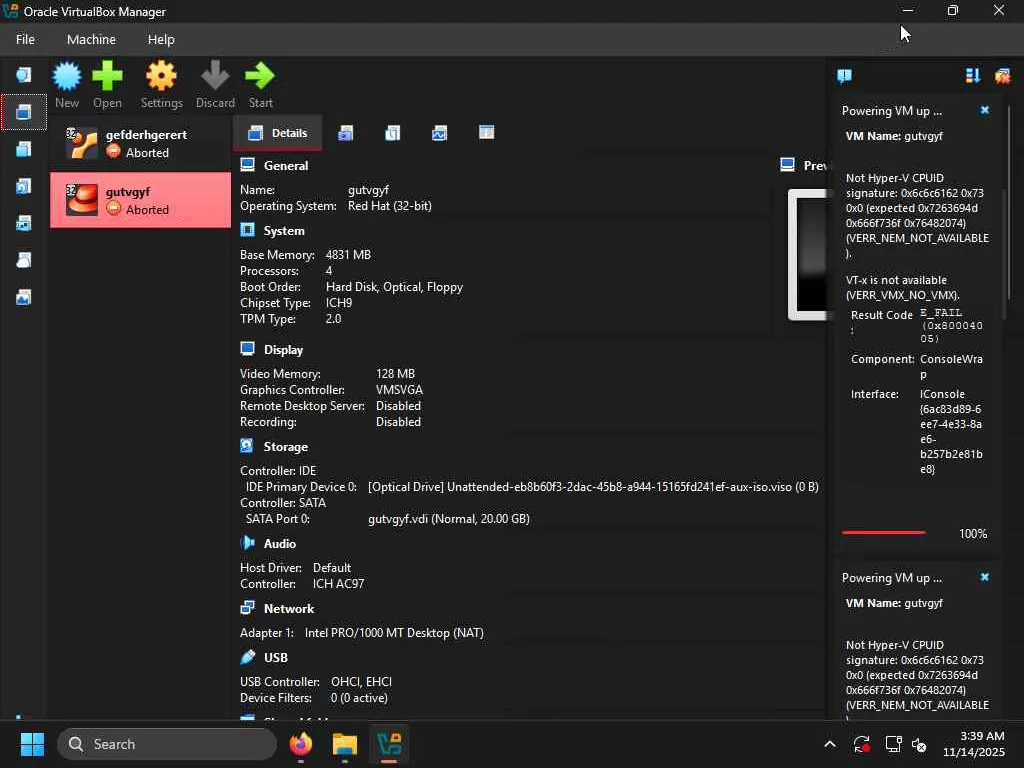The width and height of the screenshot is (1024, 768).
Task: Toggle notification sort order icon
Action: coord(972,76)
